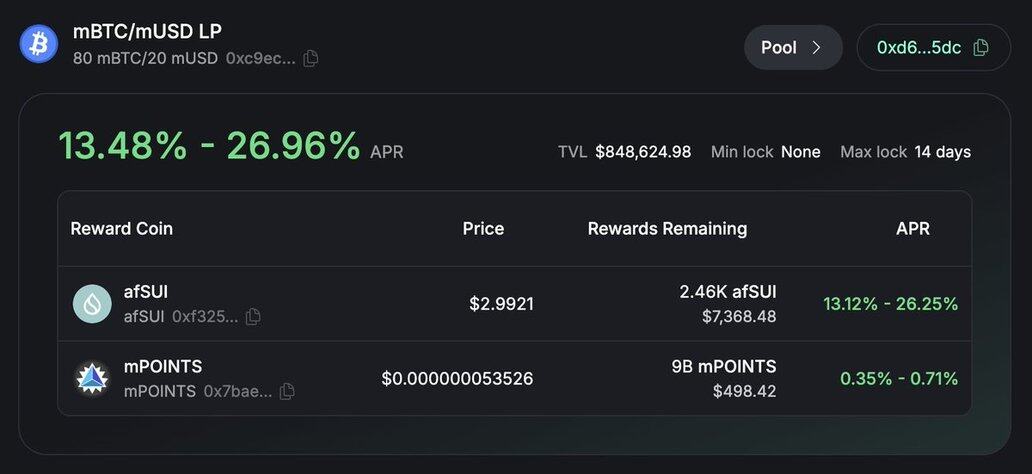
Task: Select the Reward Coin column header
Action: [121, 228]
